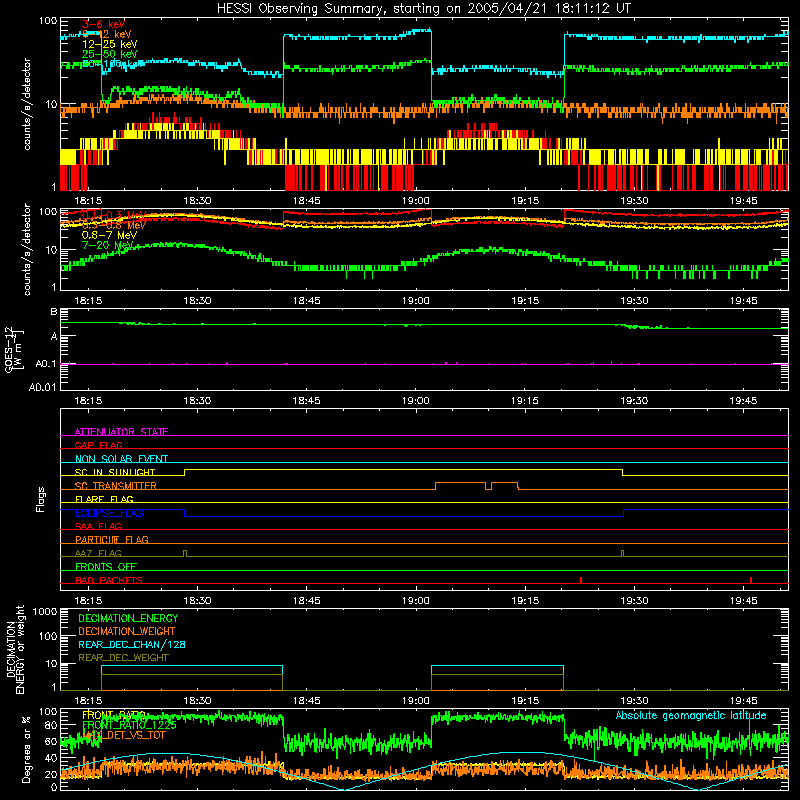Click the HESSI Observing Summary title text
The height and width of the screenshot is (800, 800).
(x=423, y=8)
